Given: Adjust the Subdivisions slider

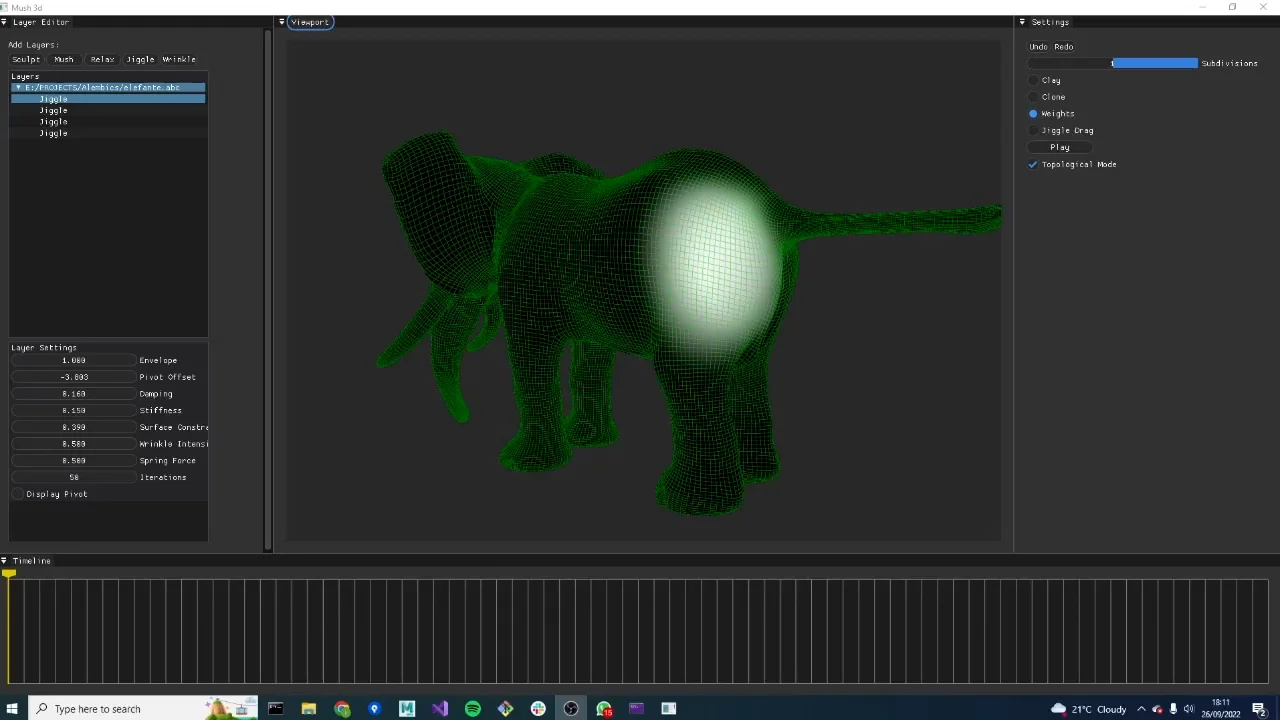Looking at the screenshot, I should coord(1113,63).
